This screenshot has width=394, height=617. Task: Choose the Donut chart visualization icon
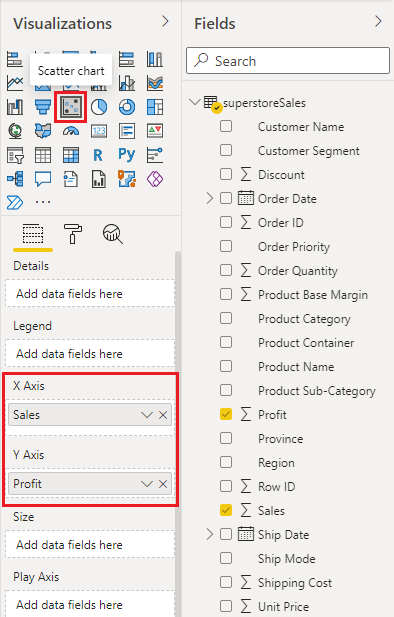coord(127,107)
